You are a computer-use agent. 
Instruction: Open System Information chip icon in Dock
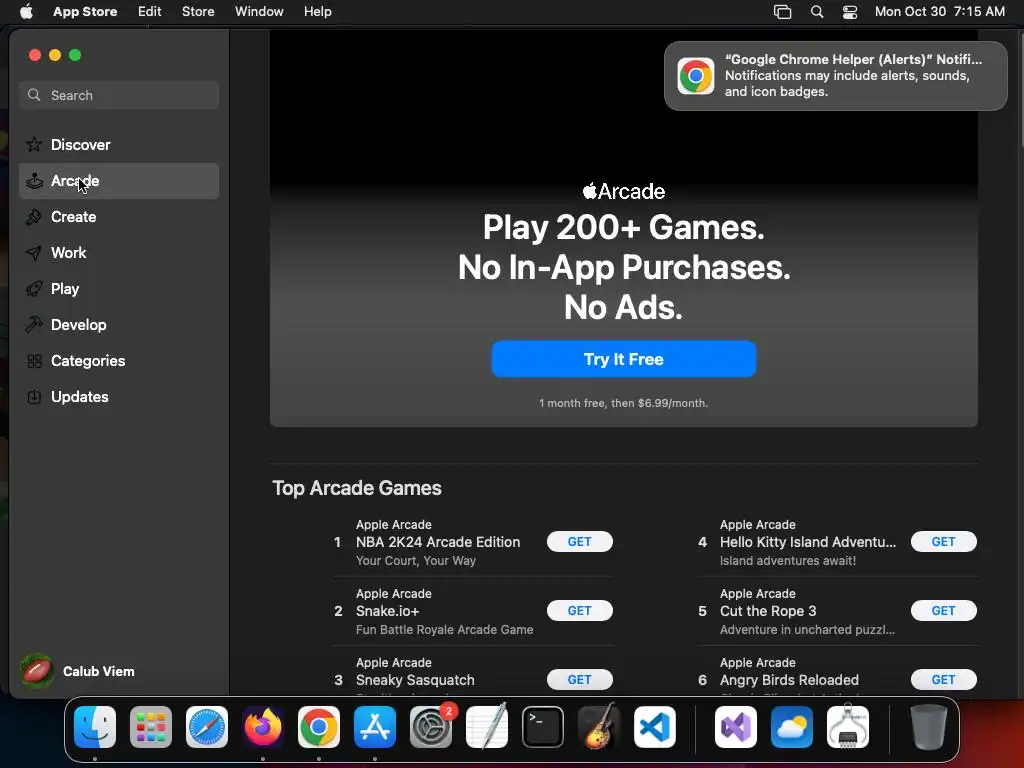848,727
